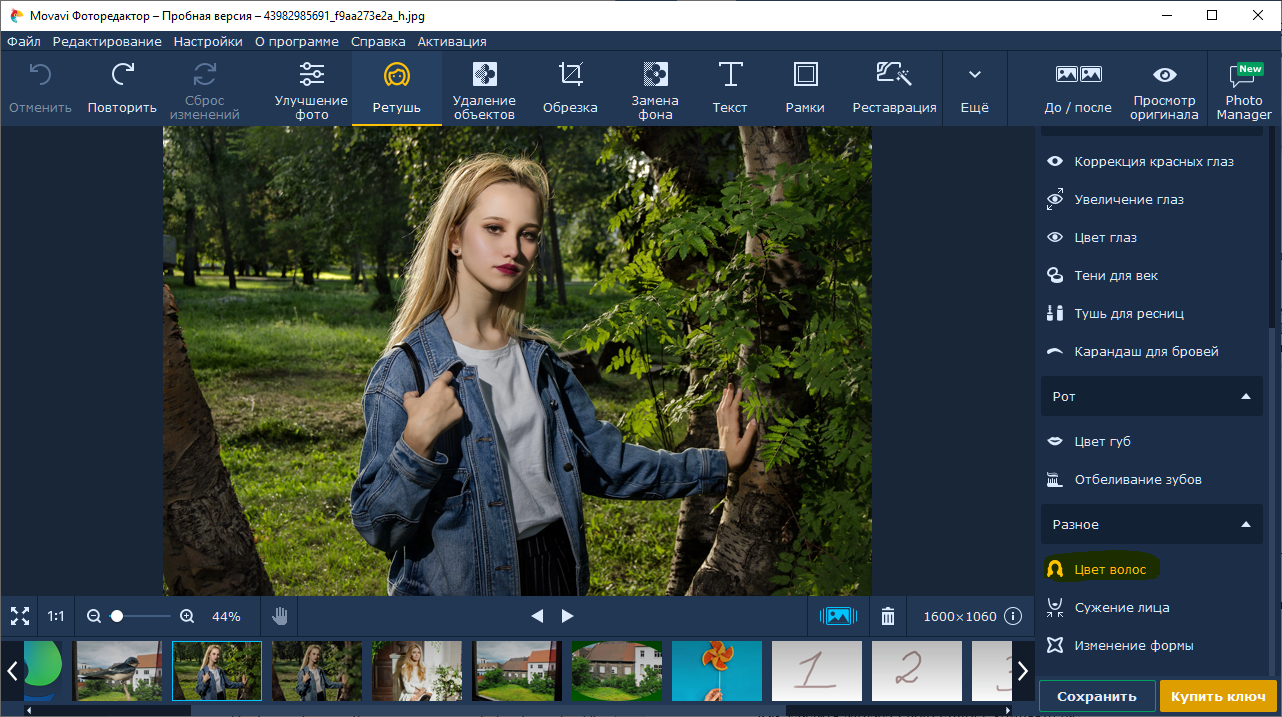Go to previous image arrow
Image resolution: width=1282 pixels, height=717 pixels.
537,616
